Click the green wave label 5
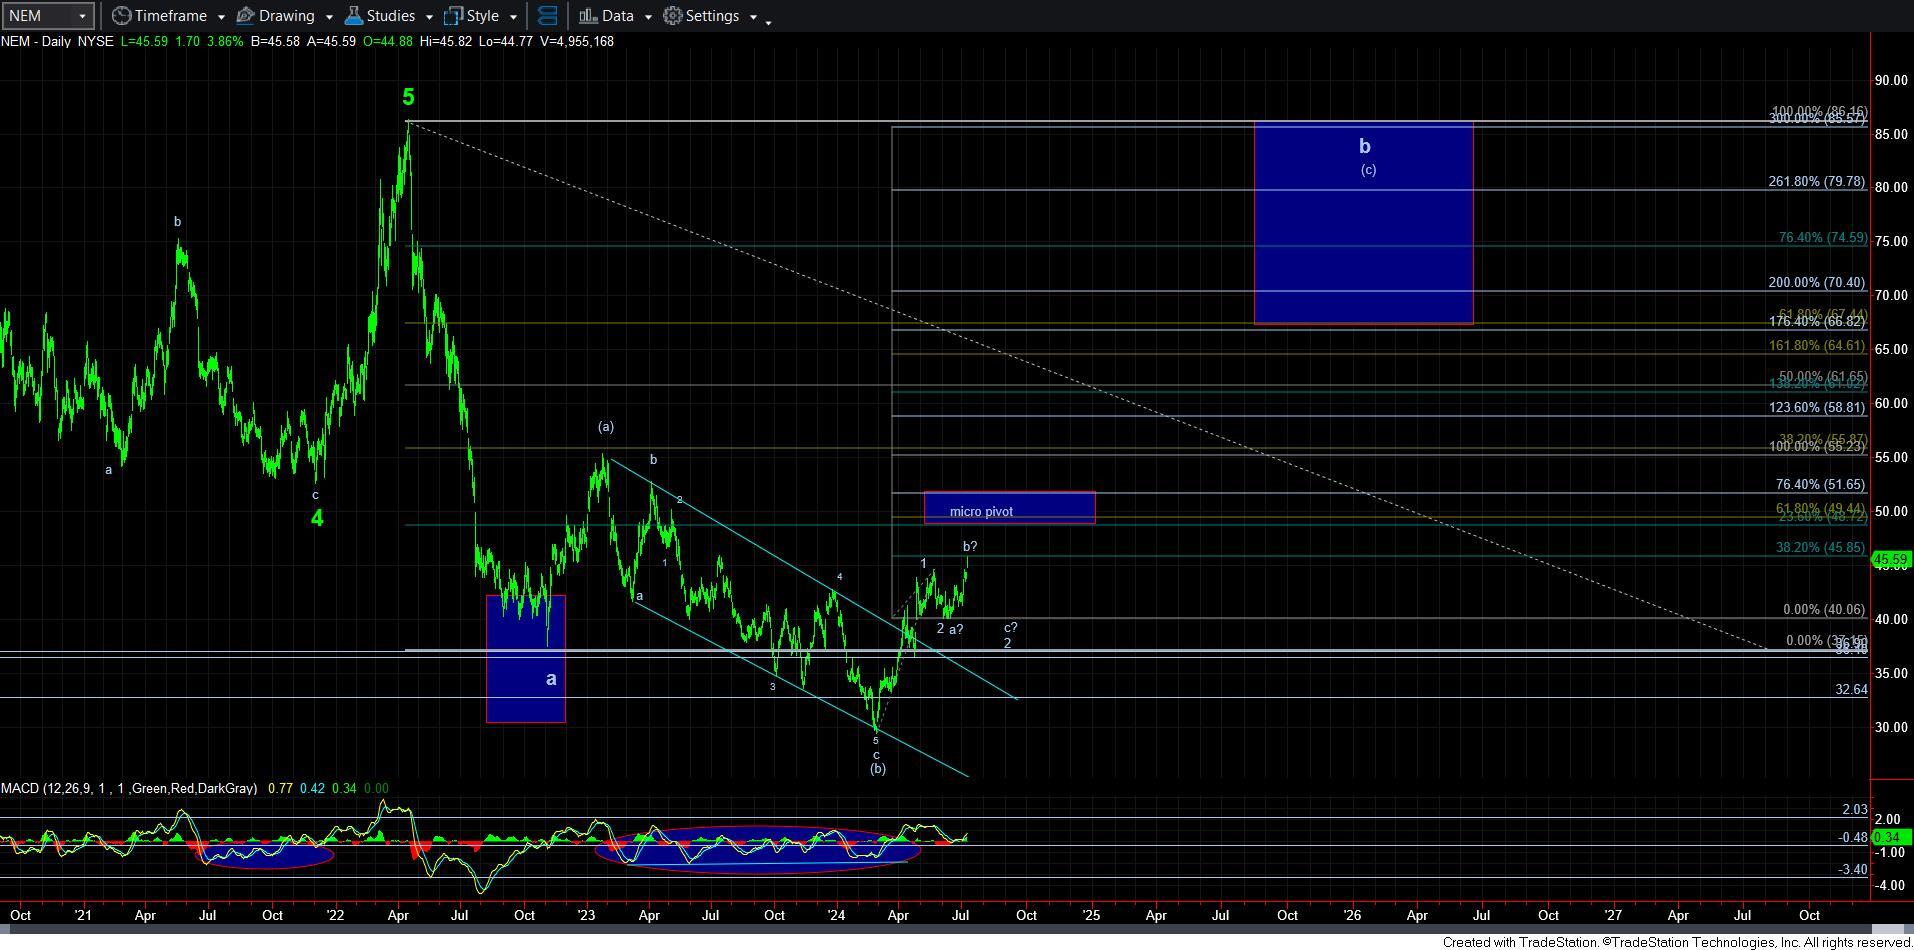 (408, 97)
